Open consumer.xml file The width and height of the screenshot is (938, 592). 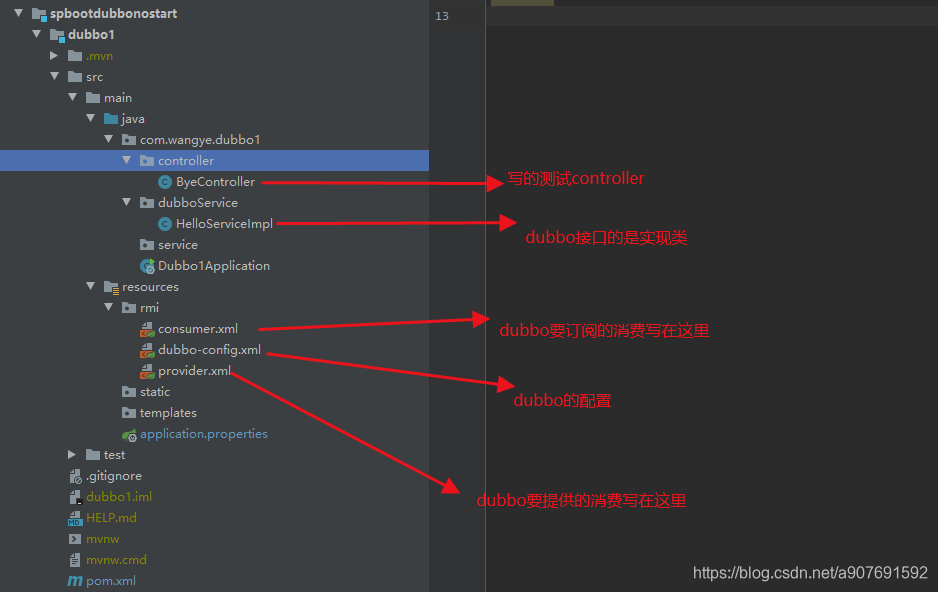(x=197, y=329)
